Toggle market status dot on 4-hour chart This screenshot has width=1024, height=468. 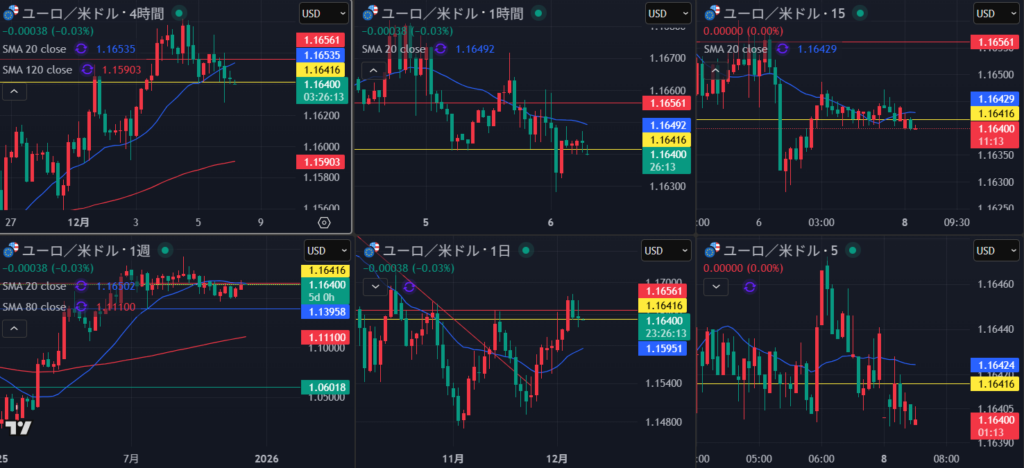coord(178,13)
